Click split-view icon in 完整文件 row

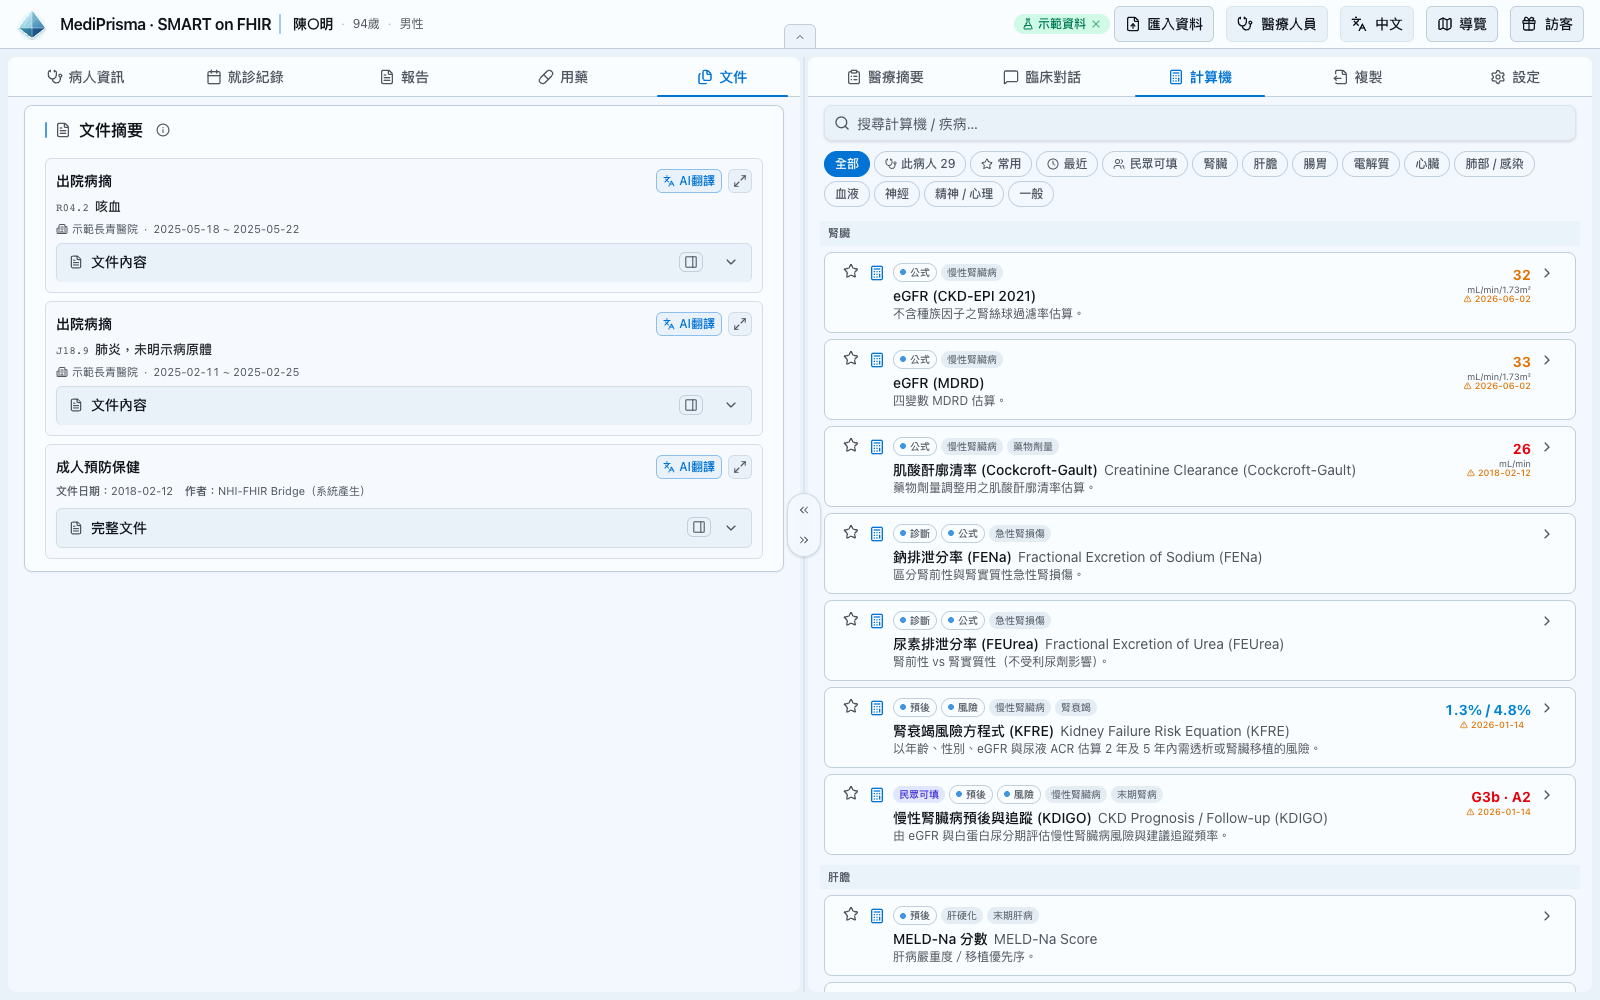coord(699,527)
